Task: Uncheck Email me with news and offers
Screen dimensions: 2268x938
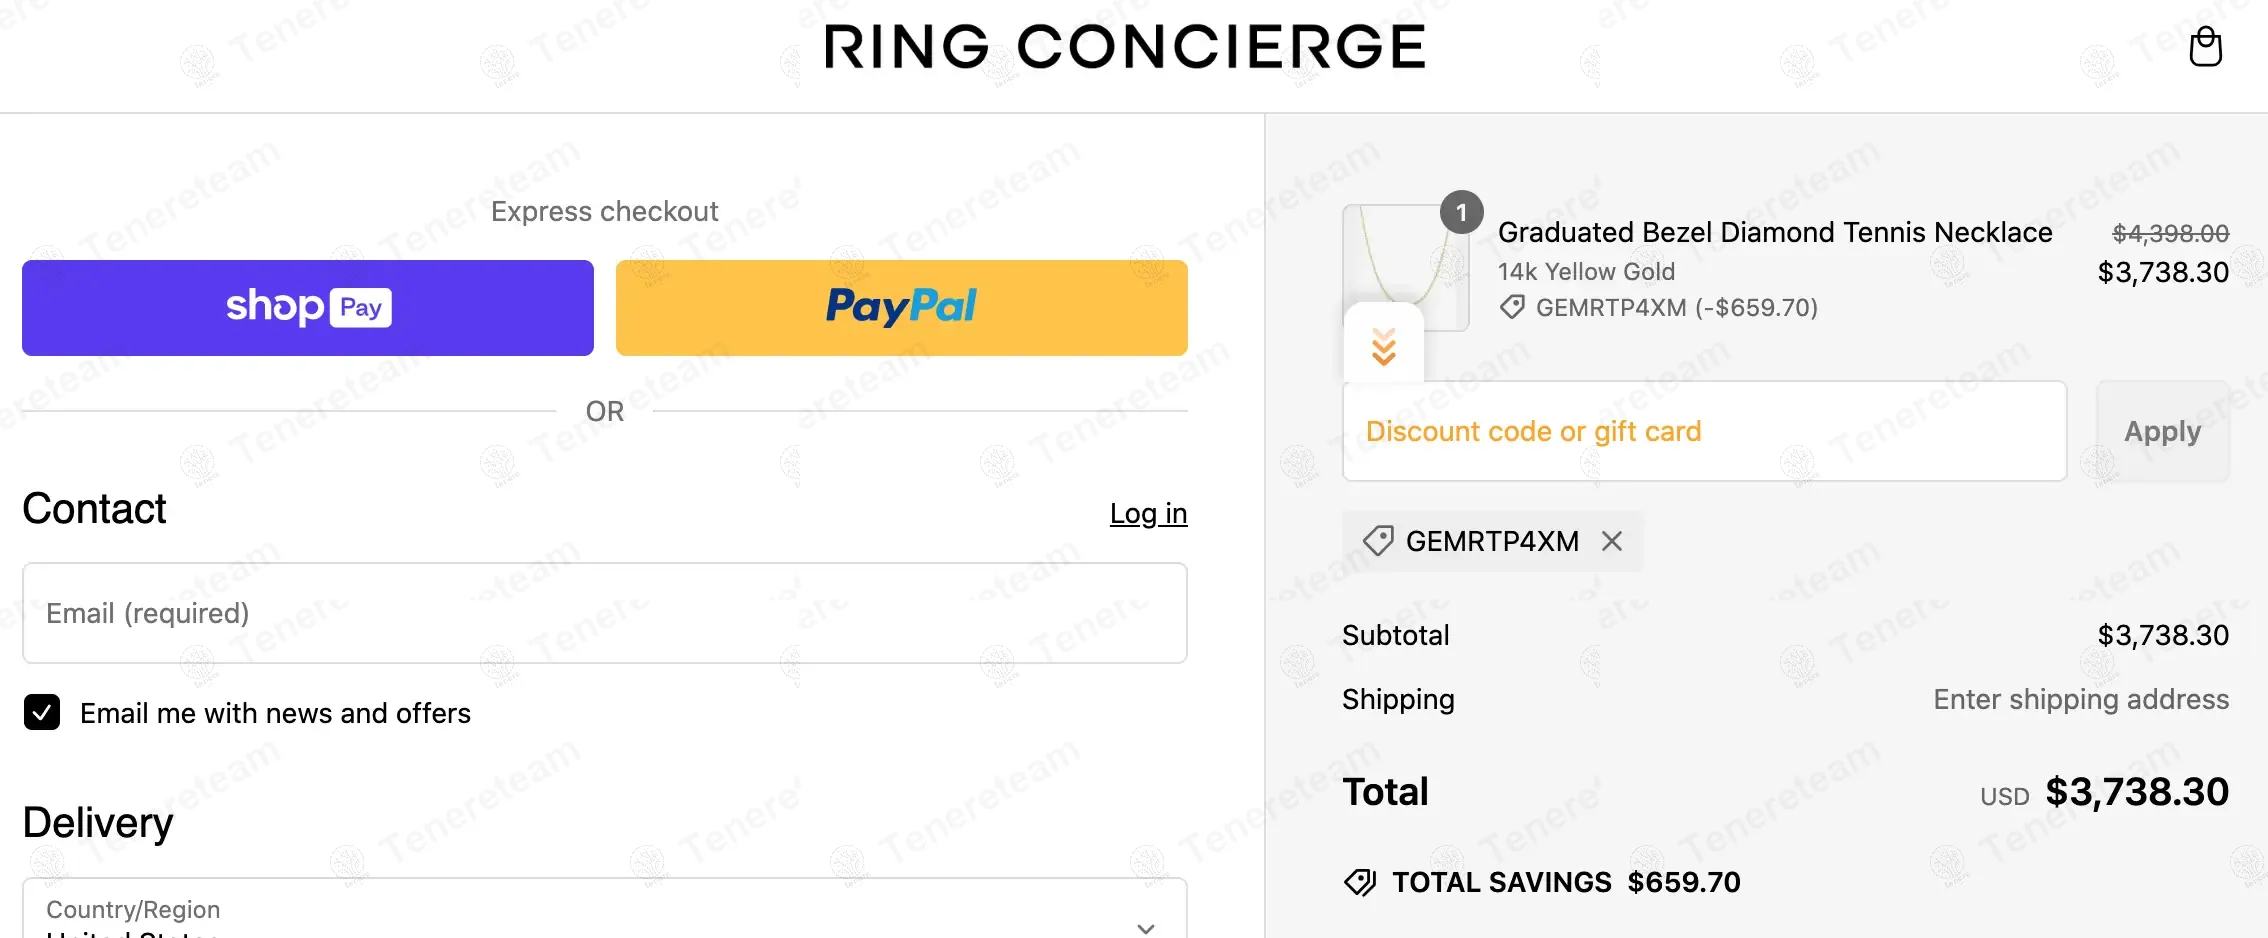Action: point(42,713)
